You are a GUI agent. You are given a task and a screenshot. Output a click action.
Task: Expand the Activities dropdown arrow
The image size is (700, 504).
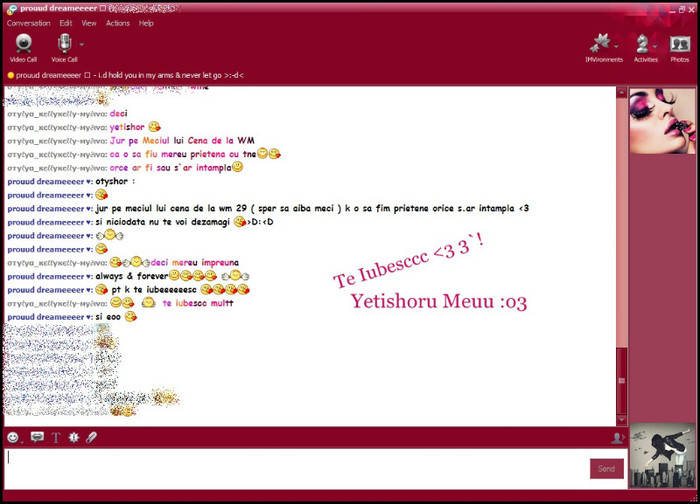click(x=656, y=45)
